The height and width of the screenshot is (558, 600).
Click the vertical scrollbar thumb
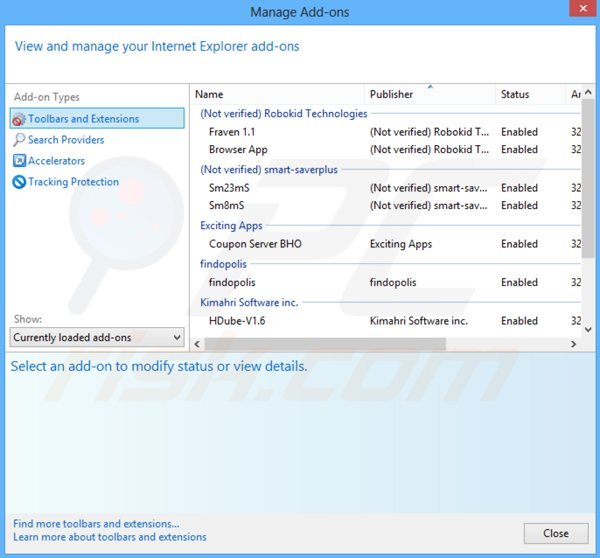[x=588, y=178]
